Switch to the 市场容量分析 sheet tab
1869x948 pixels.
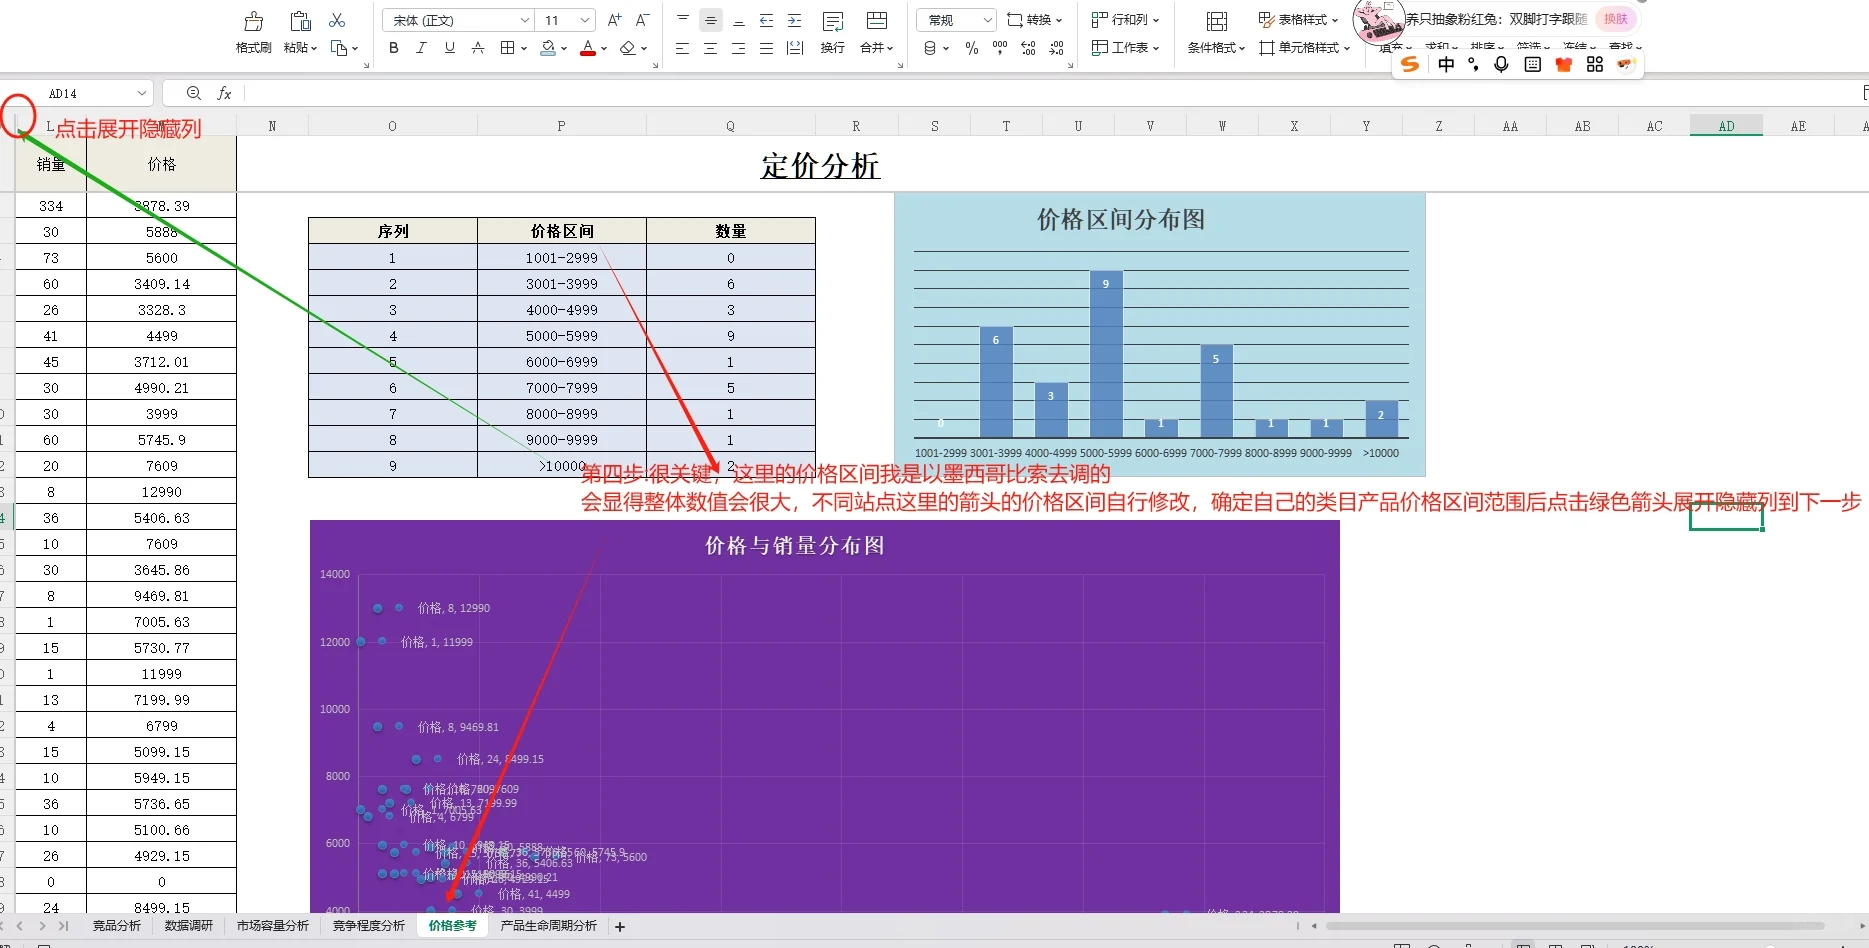(x=273, y=926)
